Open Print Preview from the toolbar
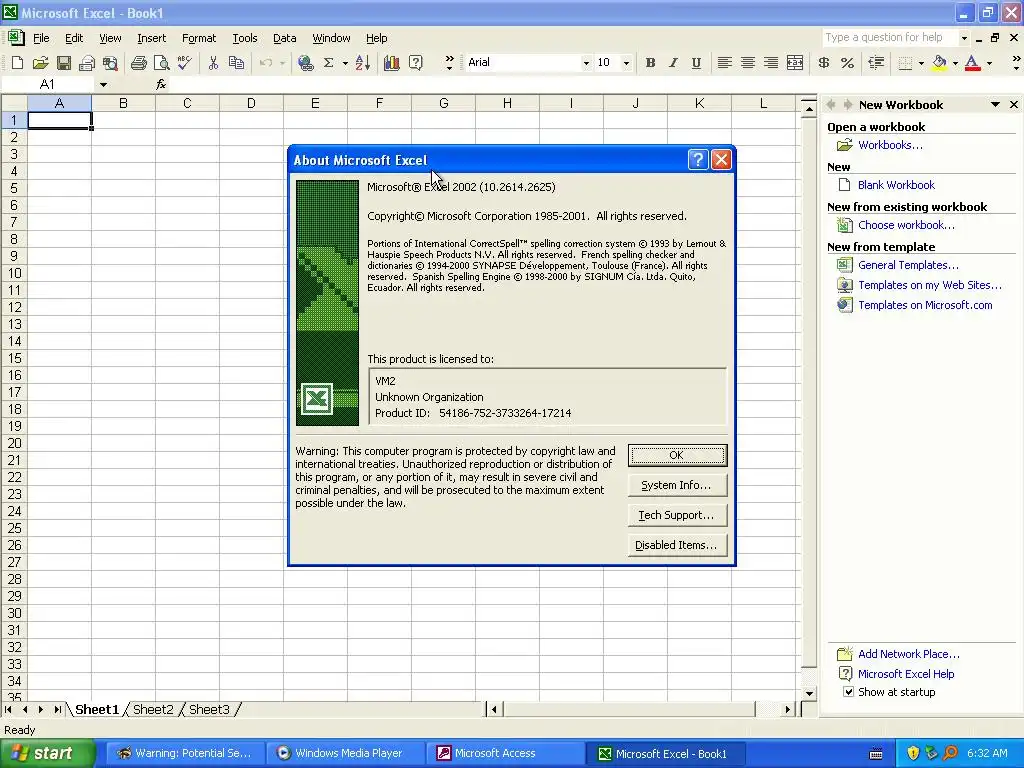 [161, 63]
